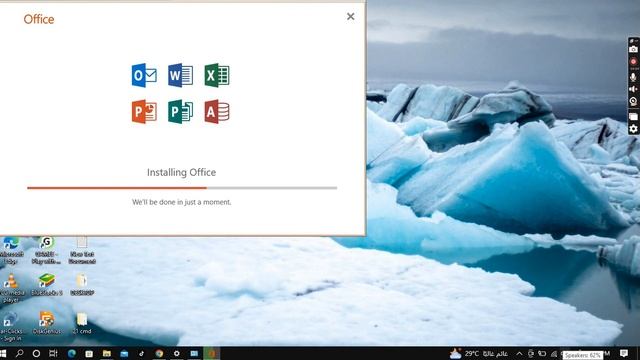Open recorder settings gear on side bar
The width and height of the screenshot is (640, 360).
633,129
